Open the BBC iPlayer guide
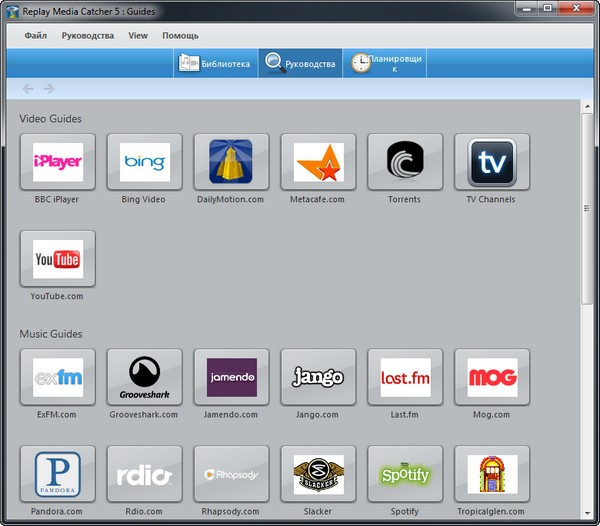 tap(58, 162)
